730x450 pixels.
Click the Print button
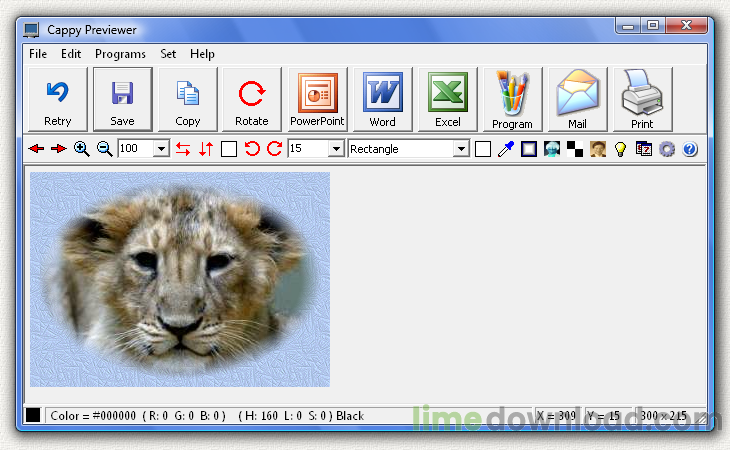tap(642, 99)
